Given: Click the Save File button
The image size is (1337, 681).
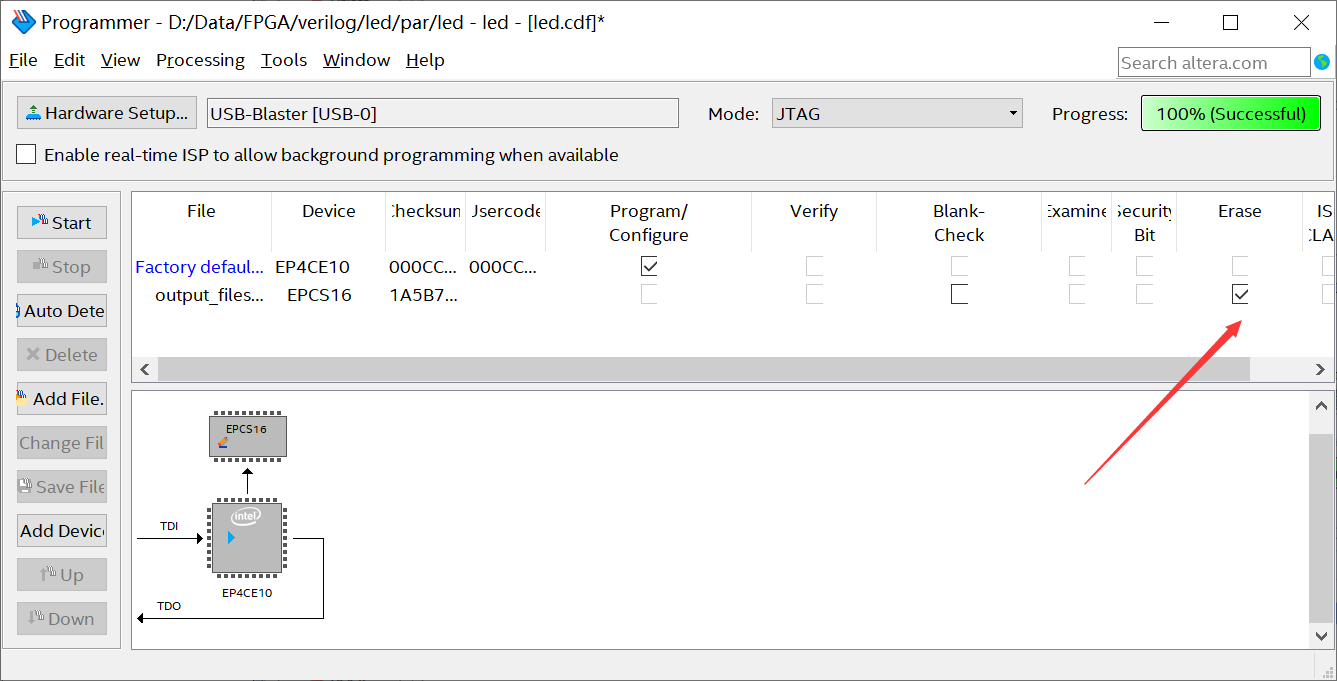Looking at the screenshot, I should coord(61,487).
